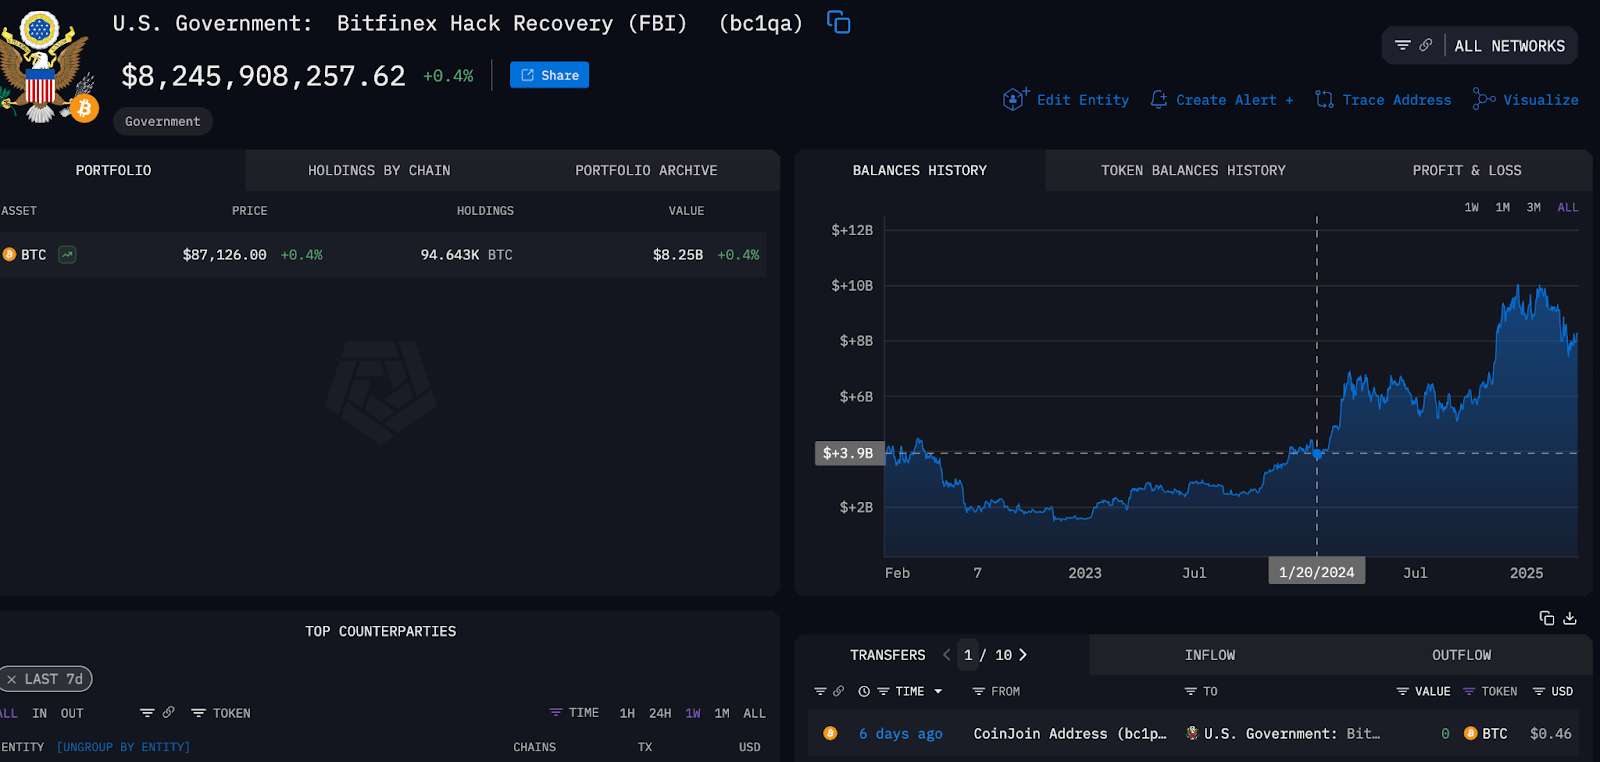Set counterparties time range to 24H
This screenshot has width=1600, height=762.
660,713
